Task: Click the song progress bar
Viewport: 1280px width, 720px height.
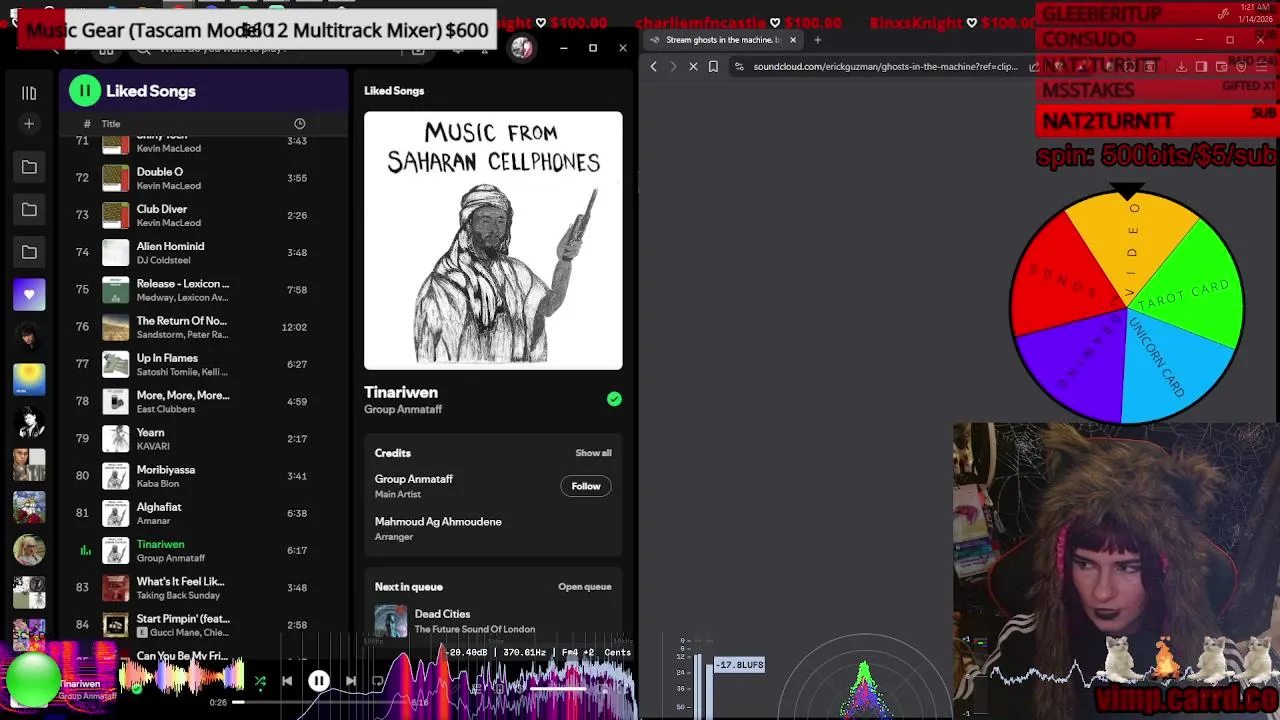Action: point(320,703)
